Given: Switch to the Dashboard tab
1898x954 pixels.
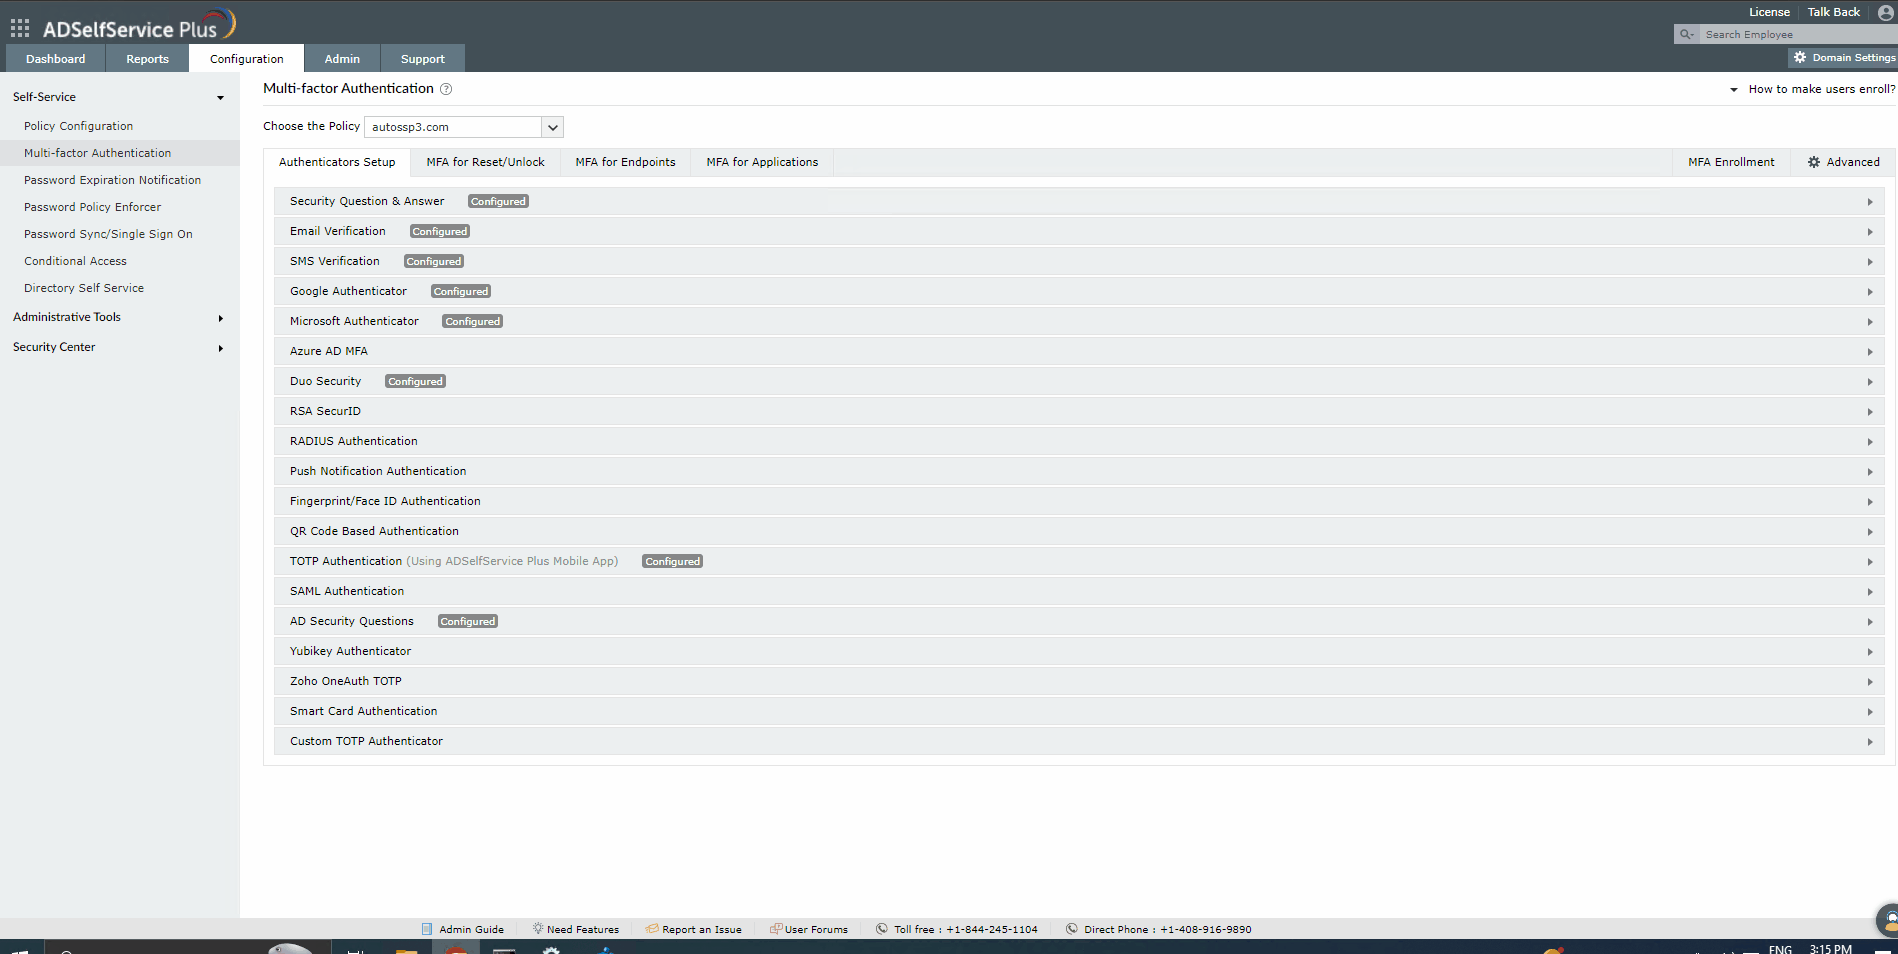Looking at the screenshot, I should tap(56, 59).
